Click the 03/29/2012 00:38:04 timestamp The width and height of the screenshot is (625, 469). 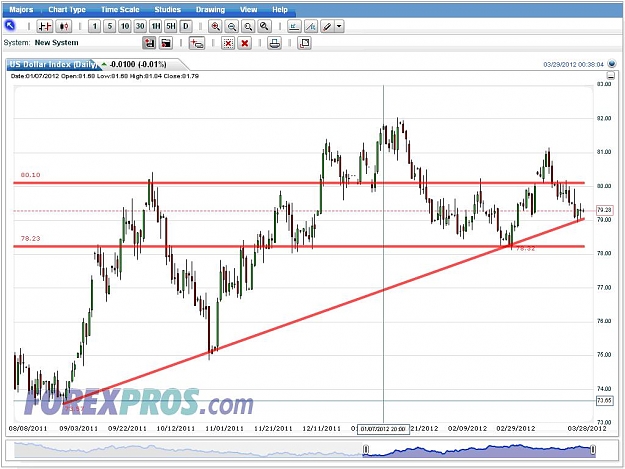574,65
